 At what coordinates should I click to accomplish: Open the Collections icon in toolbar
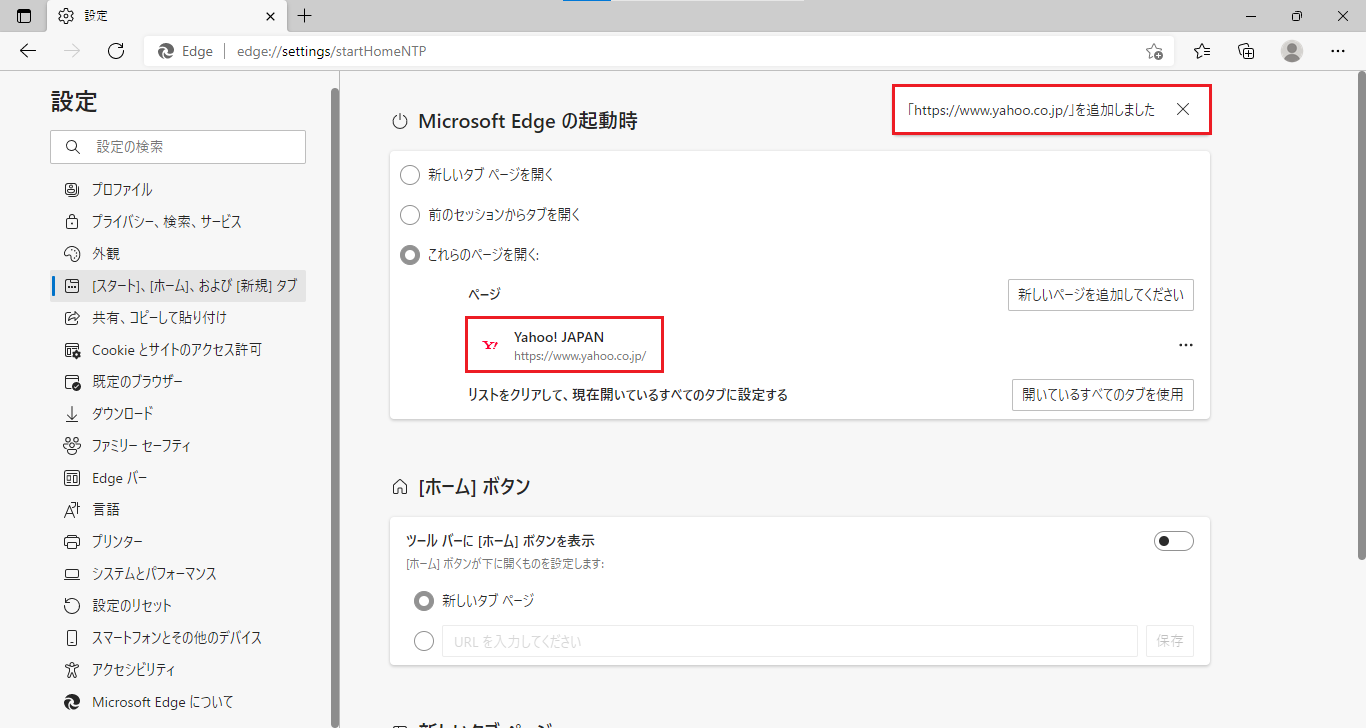(1246, 51)
